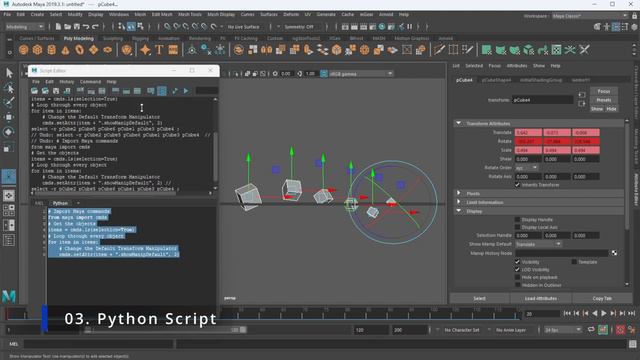Click the Render Settings clapperboard icon
Screen dimensions: 640x360
tap(373, 27)
